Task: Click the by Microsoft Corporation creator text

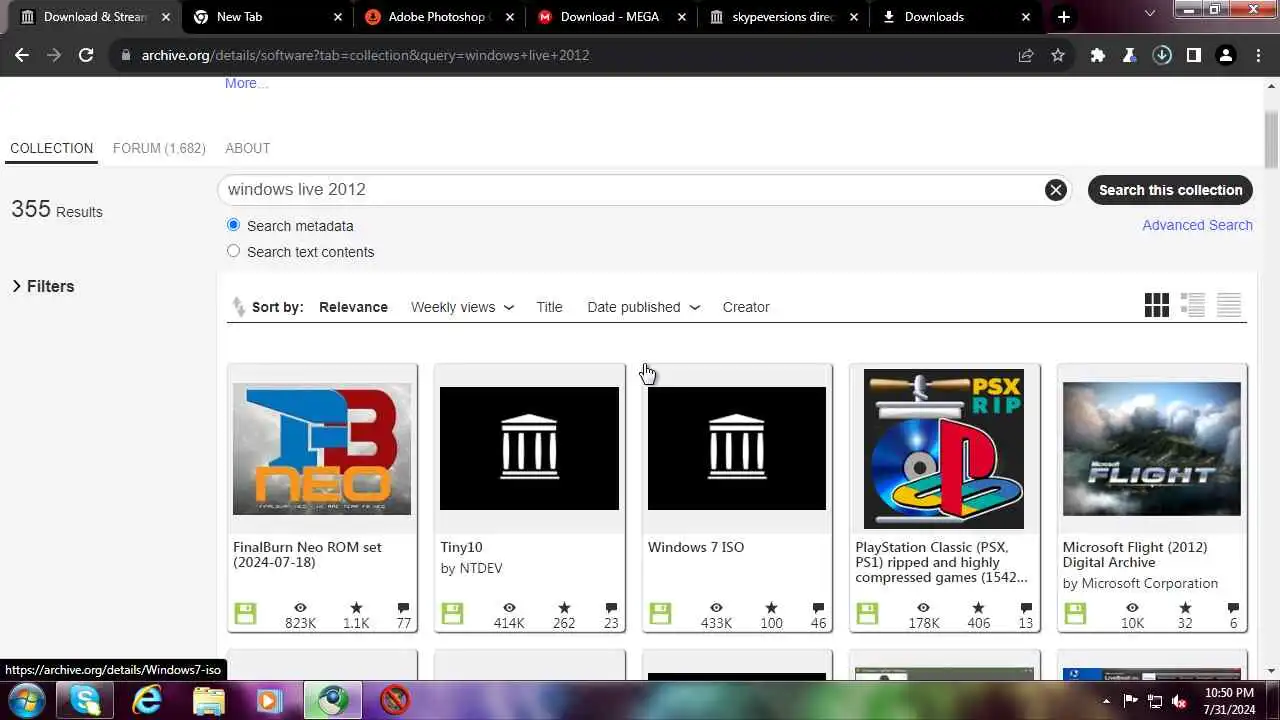Action: [1140, 583]
